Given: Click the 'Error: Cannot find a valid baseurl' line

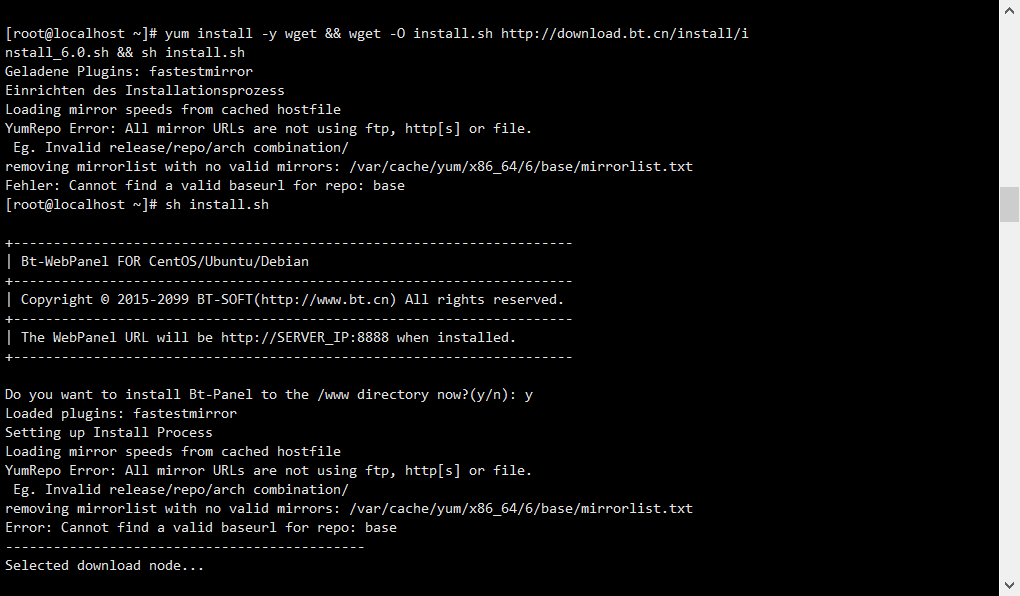Looking at the screenshot, I should (x=200, y=528).
